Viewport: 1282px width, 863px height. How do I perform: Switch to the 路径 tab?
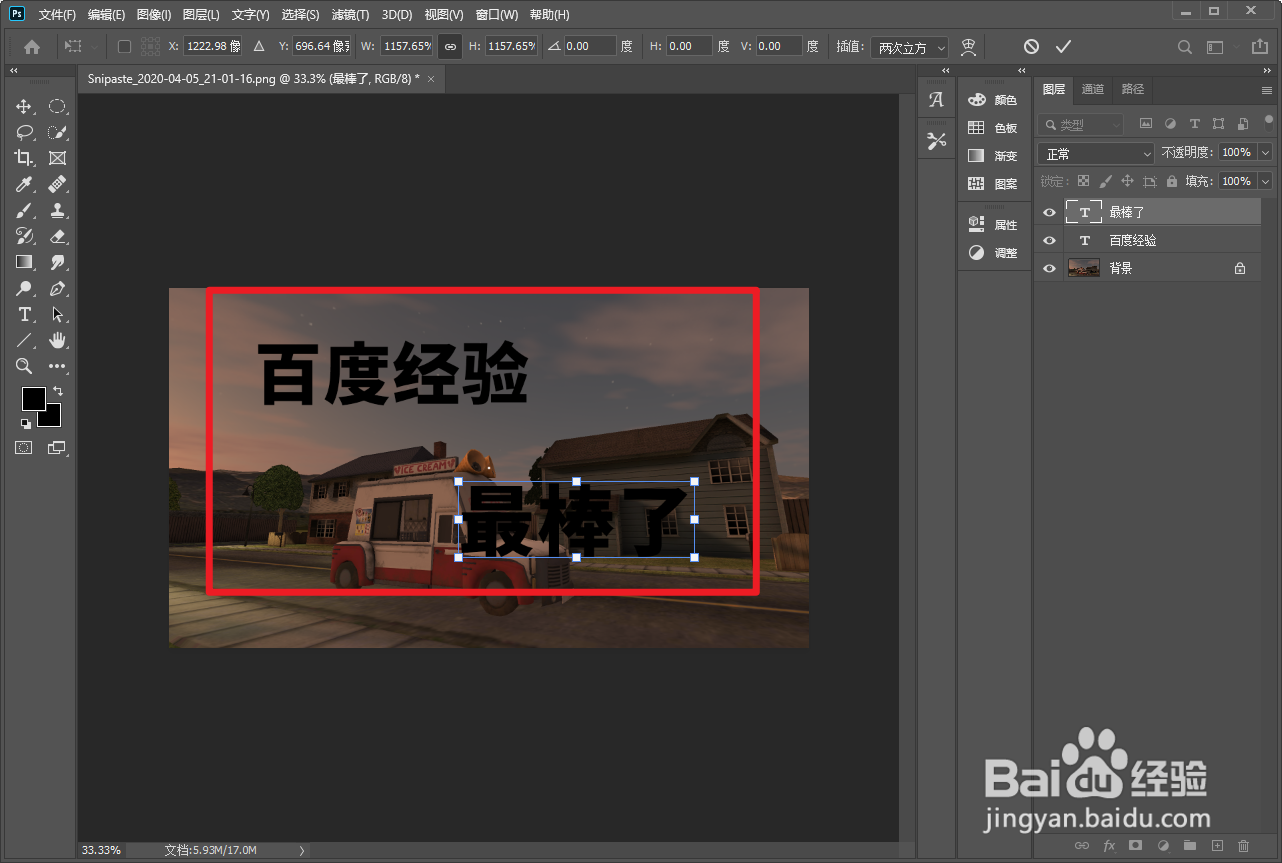(x=1132, y=89)
